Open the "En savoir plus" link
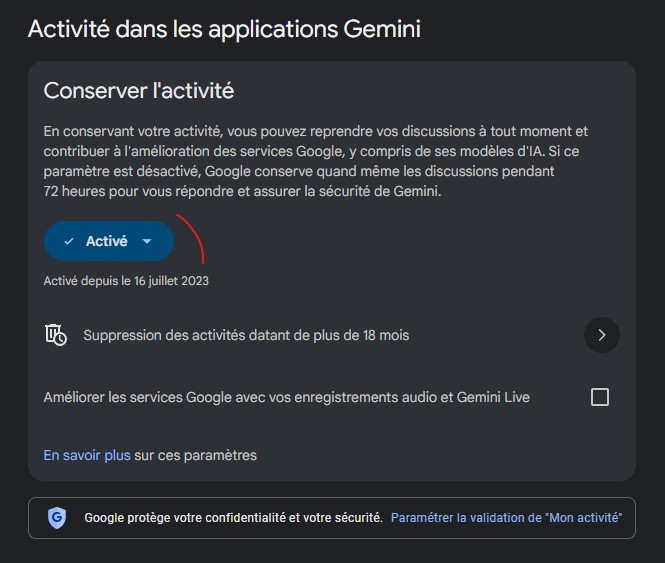The height and width of the screenshot is (563, 665). (x=87, y=455)
